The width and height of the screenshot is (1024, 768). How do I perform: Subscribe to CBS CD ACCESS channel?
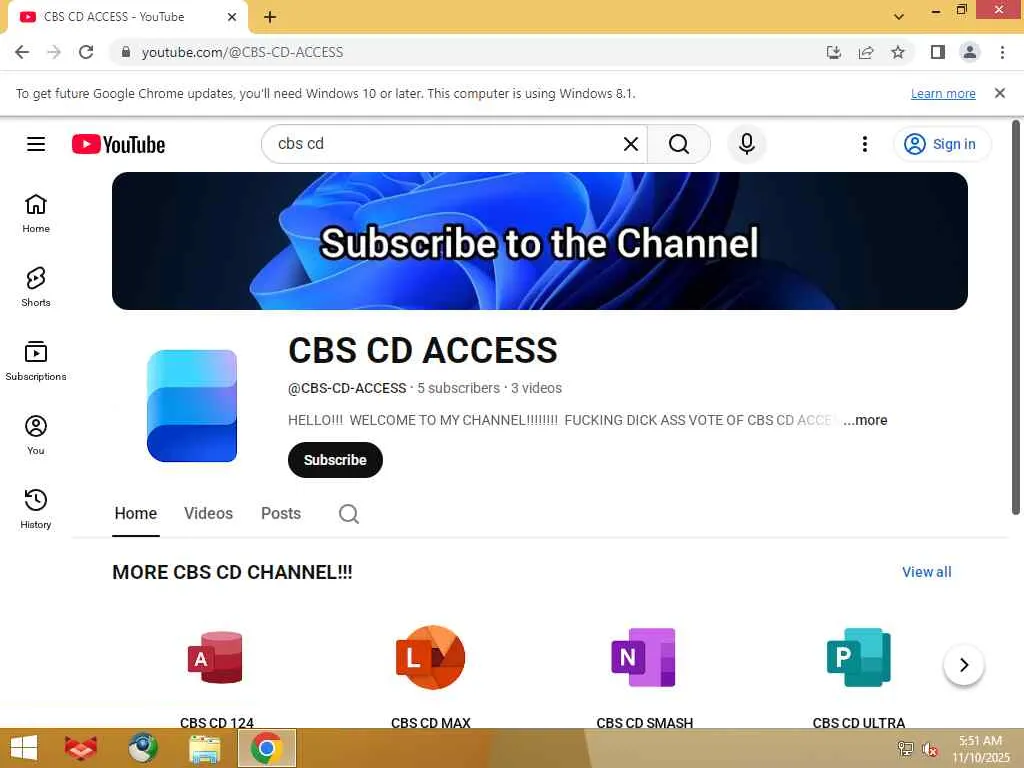pyautogui.click(x=335, y=460)
